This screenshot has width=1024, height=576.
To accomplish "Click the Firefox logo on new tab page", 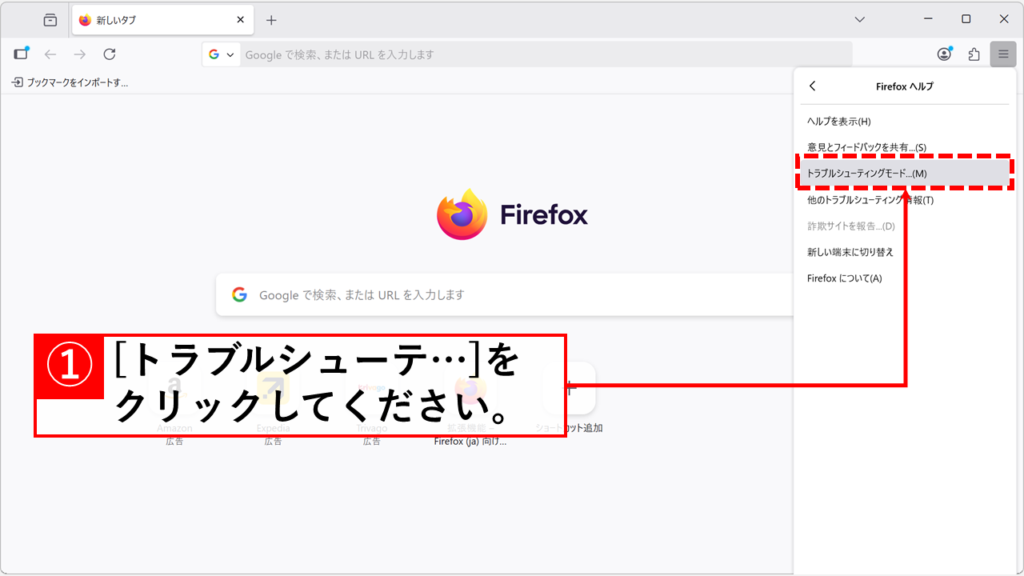I will coord(513,214).
